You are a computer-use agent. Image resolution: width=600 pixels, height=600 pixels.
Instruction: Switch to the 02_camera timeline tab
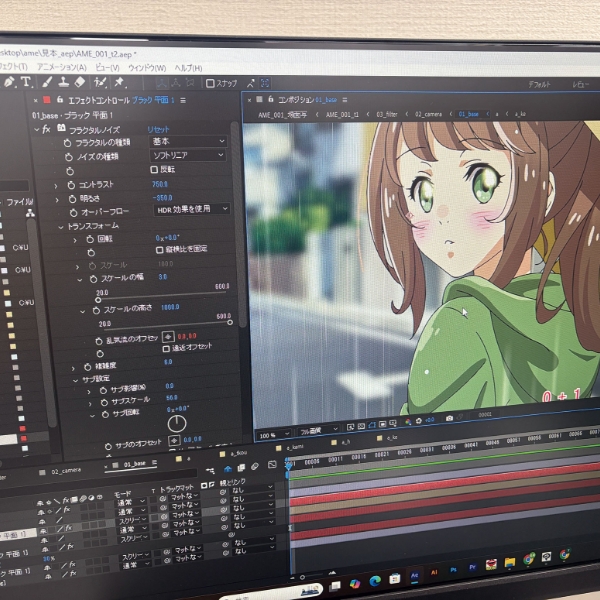pyautogui.click(x=66, y=471)
